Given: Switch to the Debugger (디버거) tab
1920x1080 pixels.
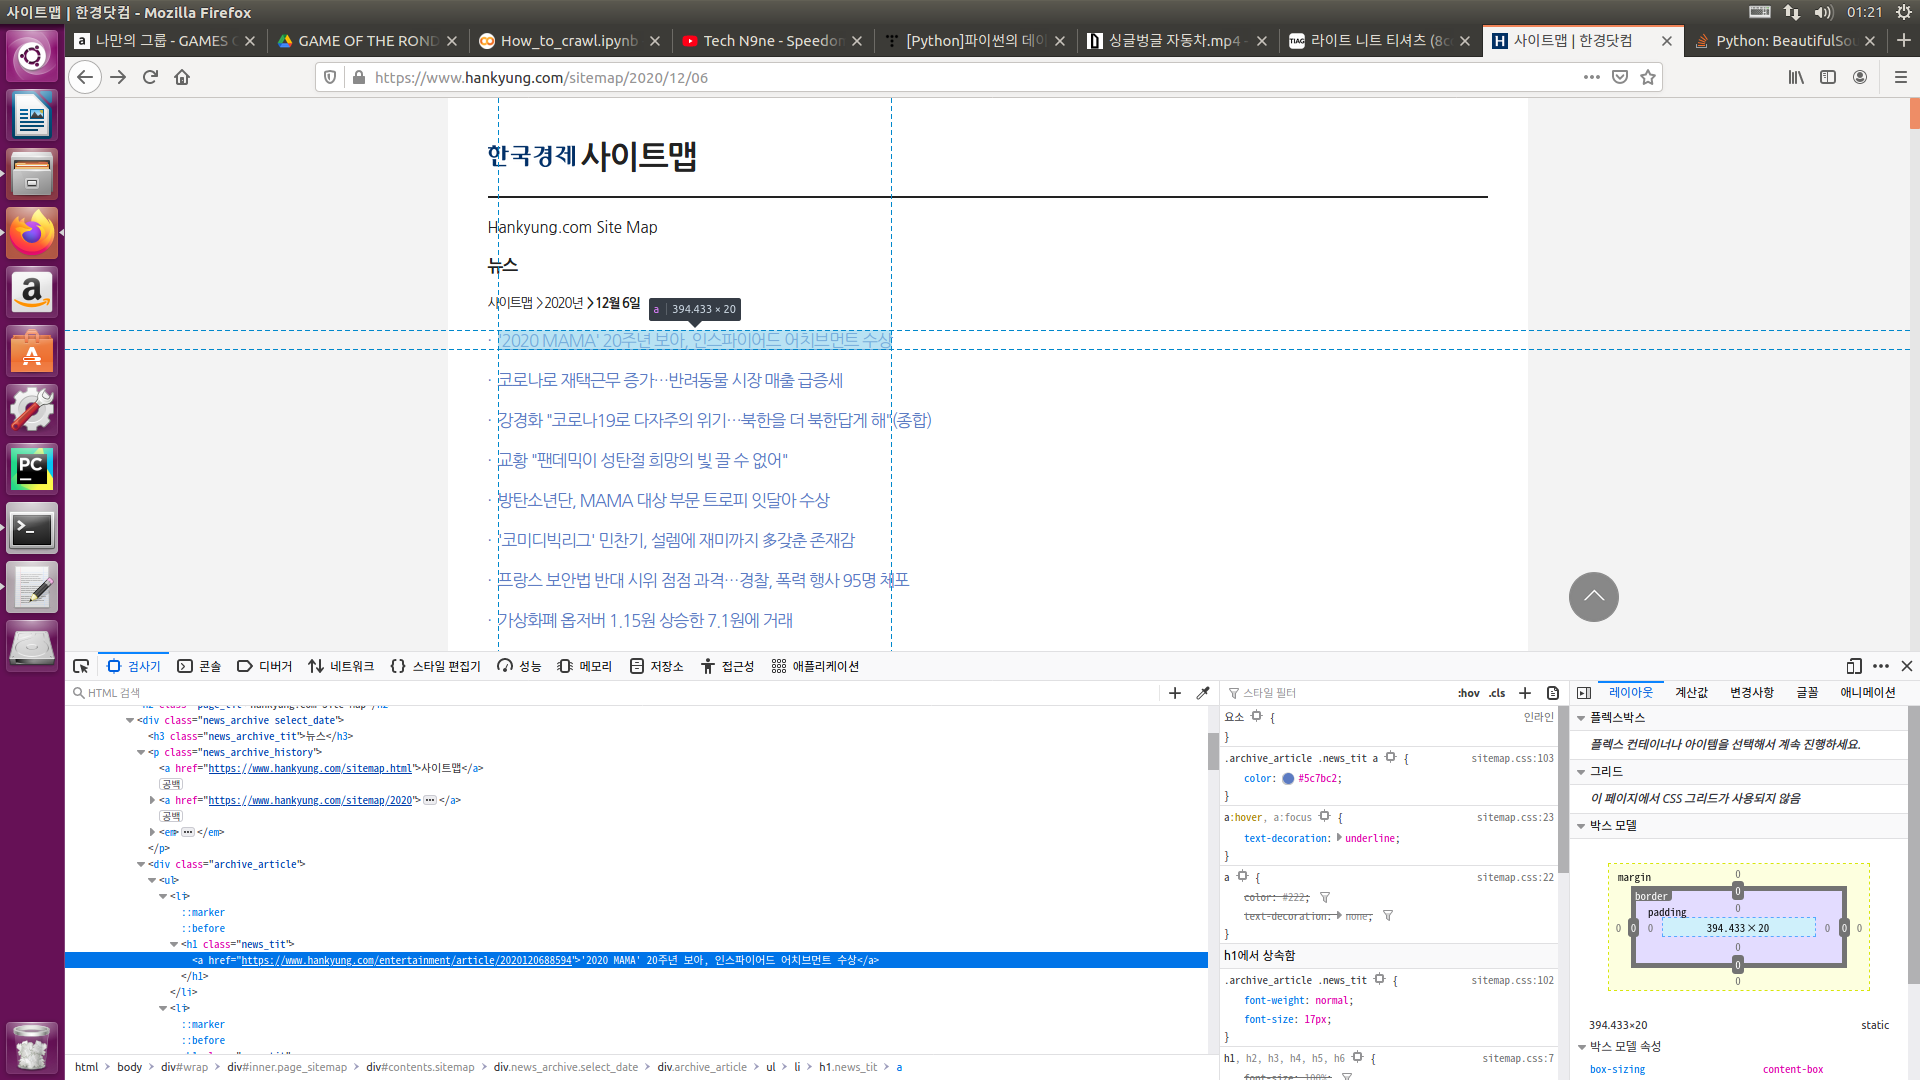Looking at the screenshot, I should click(265, 666).
